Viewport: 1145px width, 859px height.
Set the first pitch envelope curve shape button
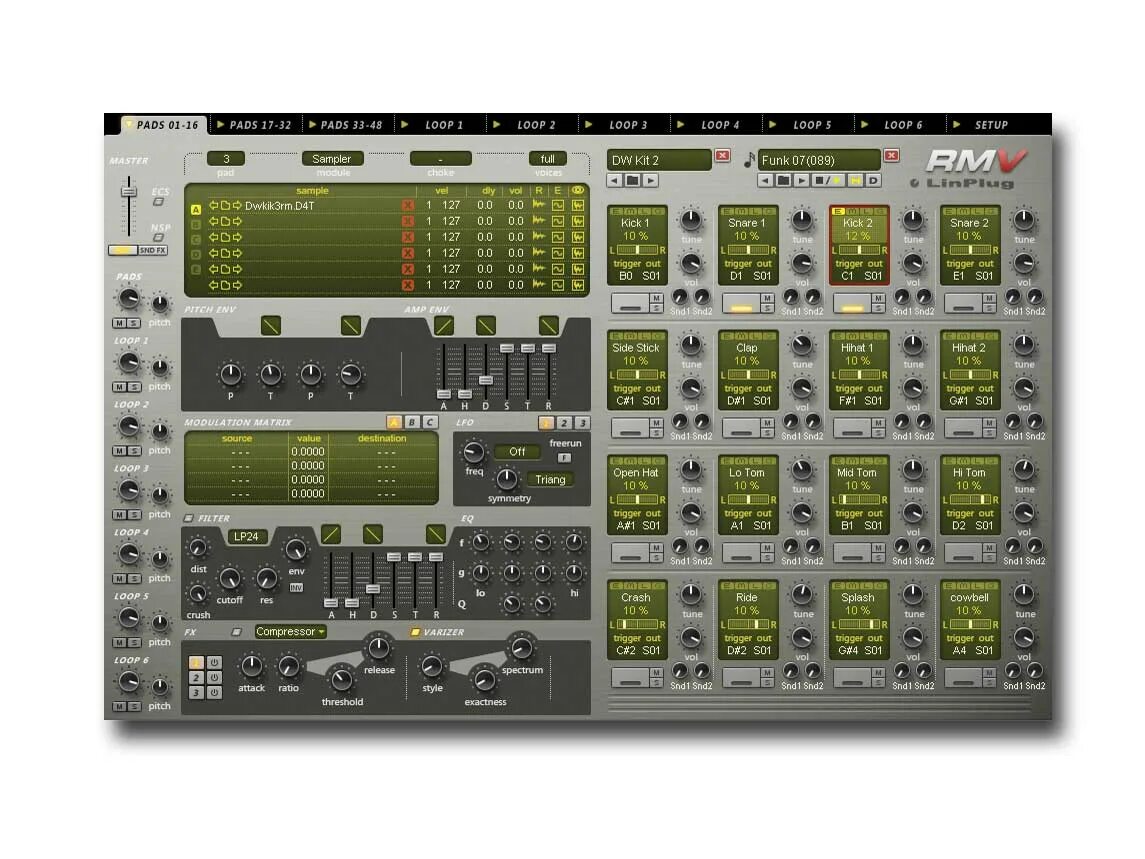(271, 325)
